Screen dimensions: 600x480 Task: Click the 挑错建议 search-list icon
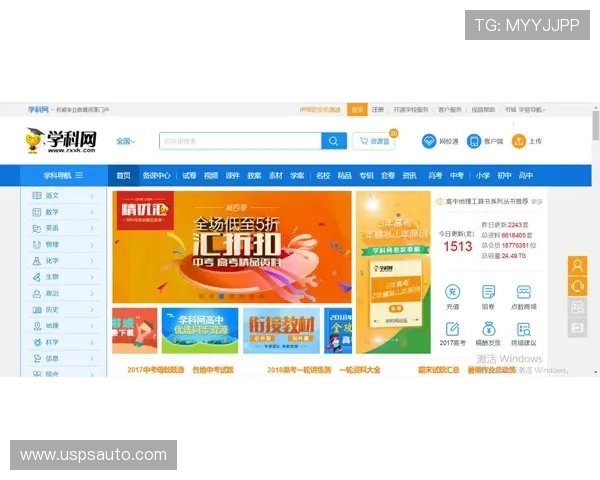coord(523,329)
